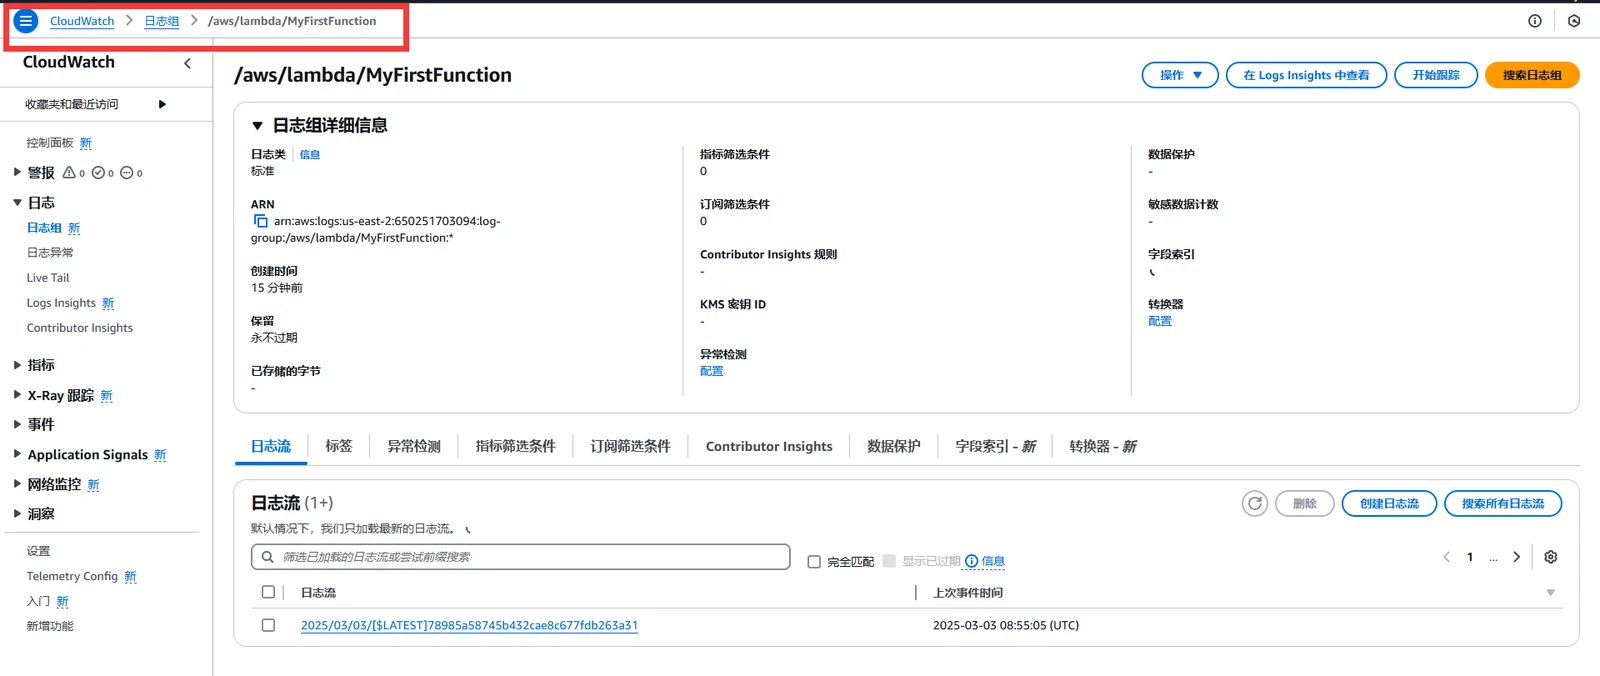The width and height of the screenshot is (1600, 676).
Task: Click 日志组 breadcrumb link
Action: pos(162,21)
